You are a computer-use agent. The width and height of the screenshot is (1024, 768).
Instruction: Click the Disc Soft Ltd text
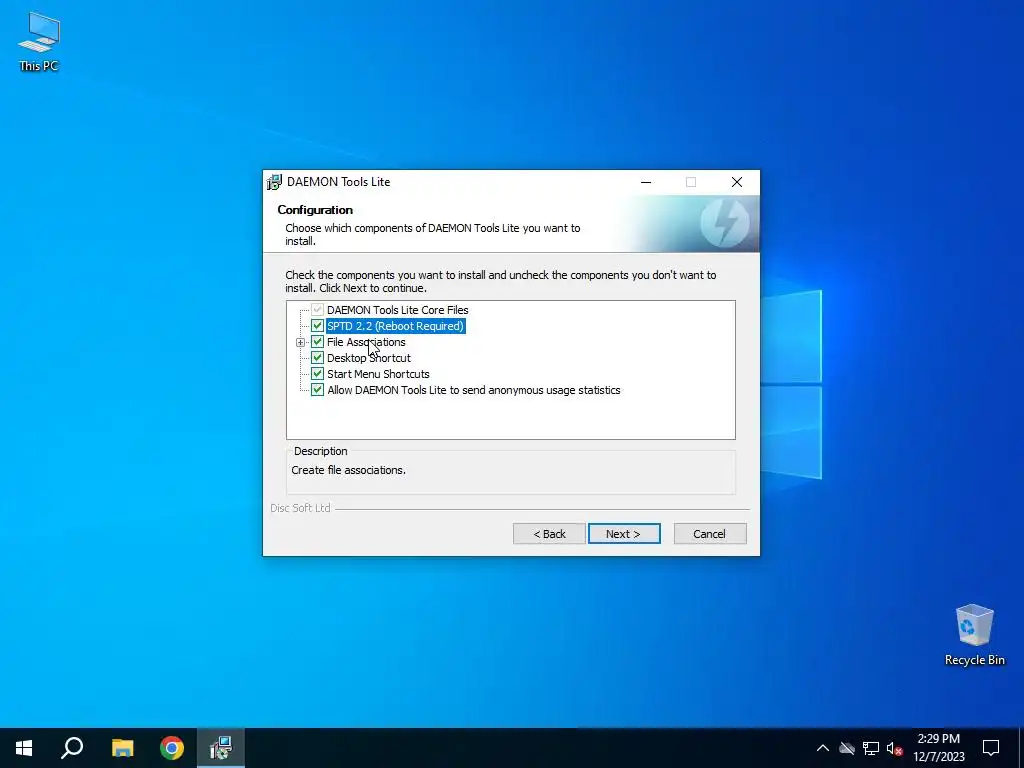300,508
